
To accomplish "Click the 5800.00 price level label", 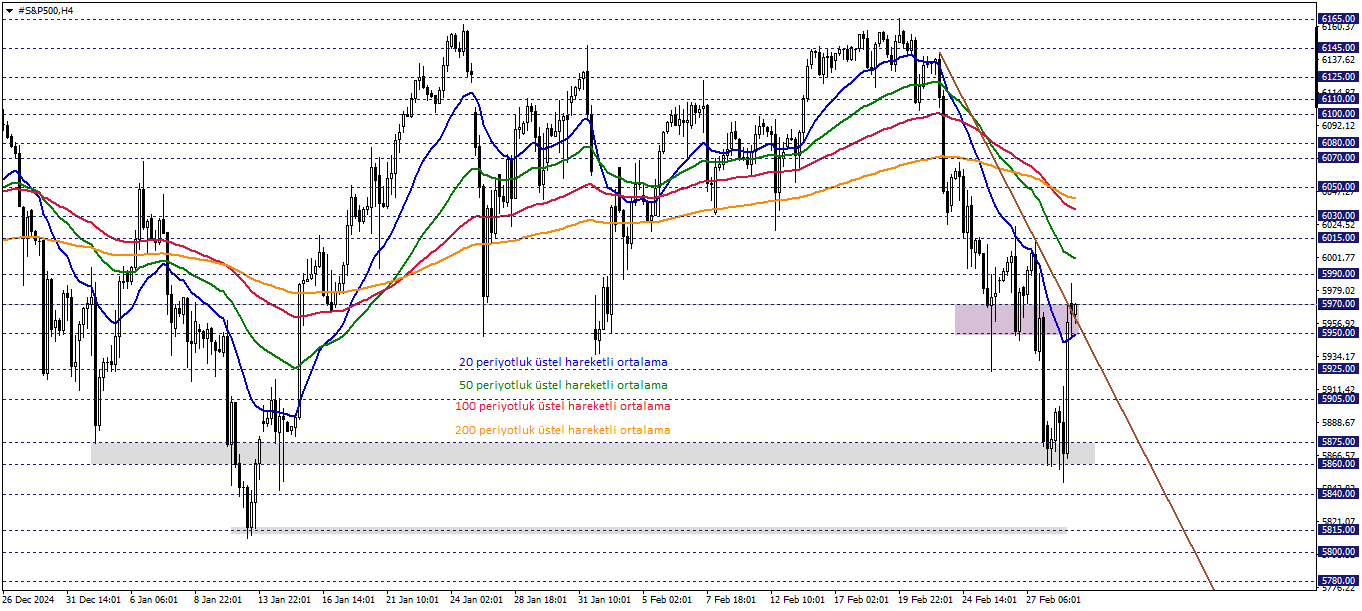I will (x=1338, y=551).
